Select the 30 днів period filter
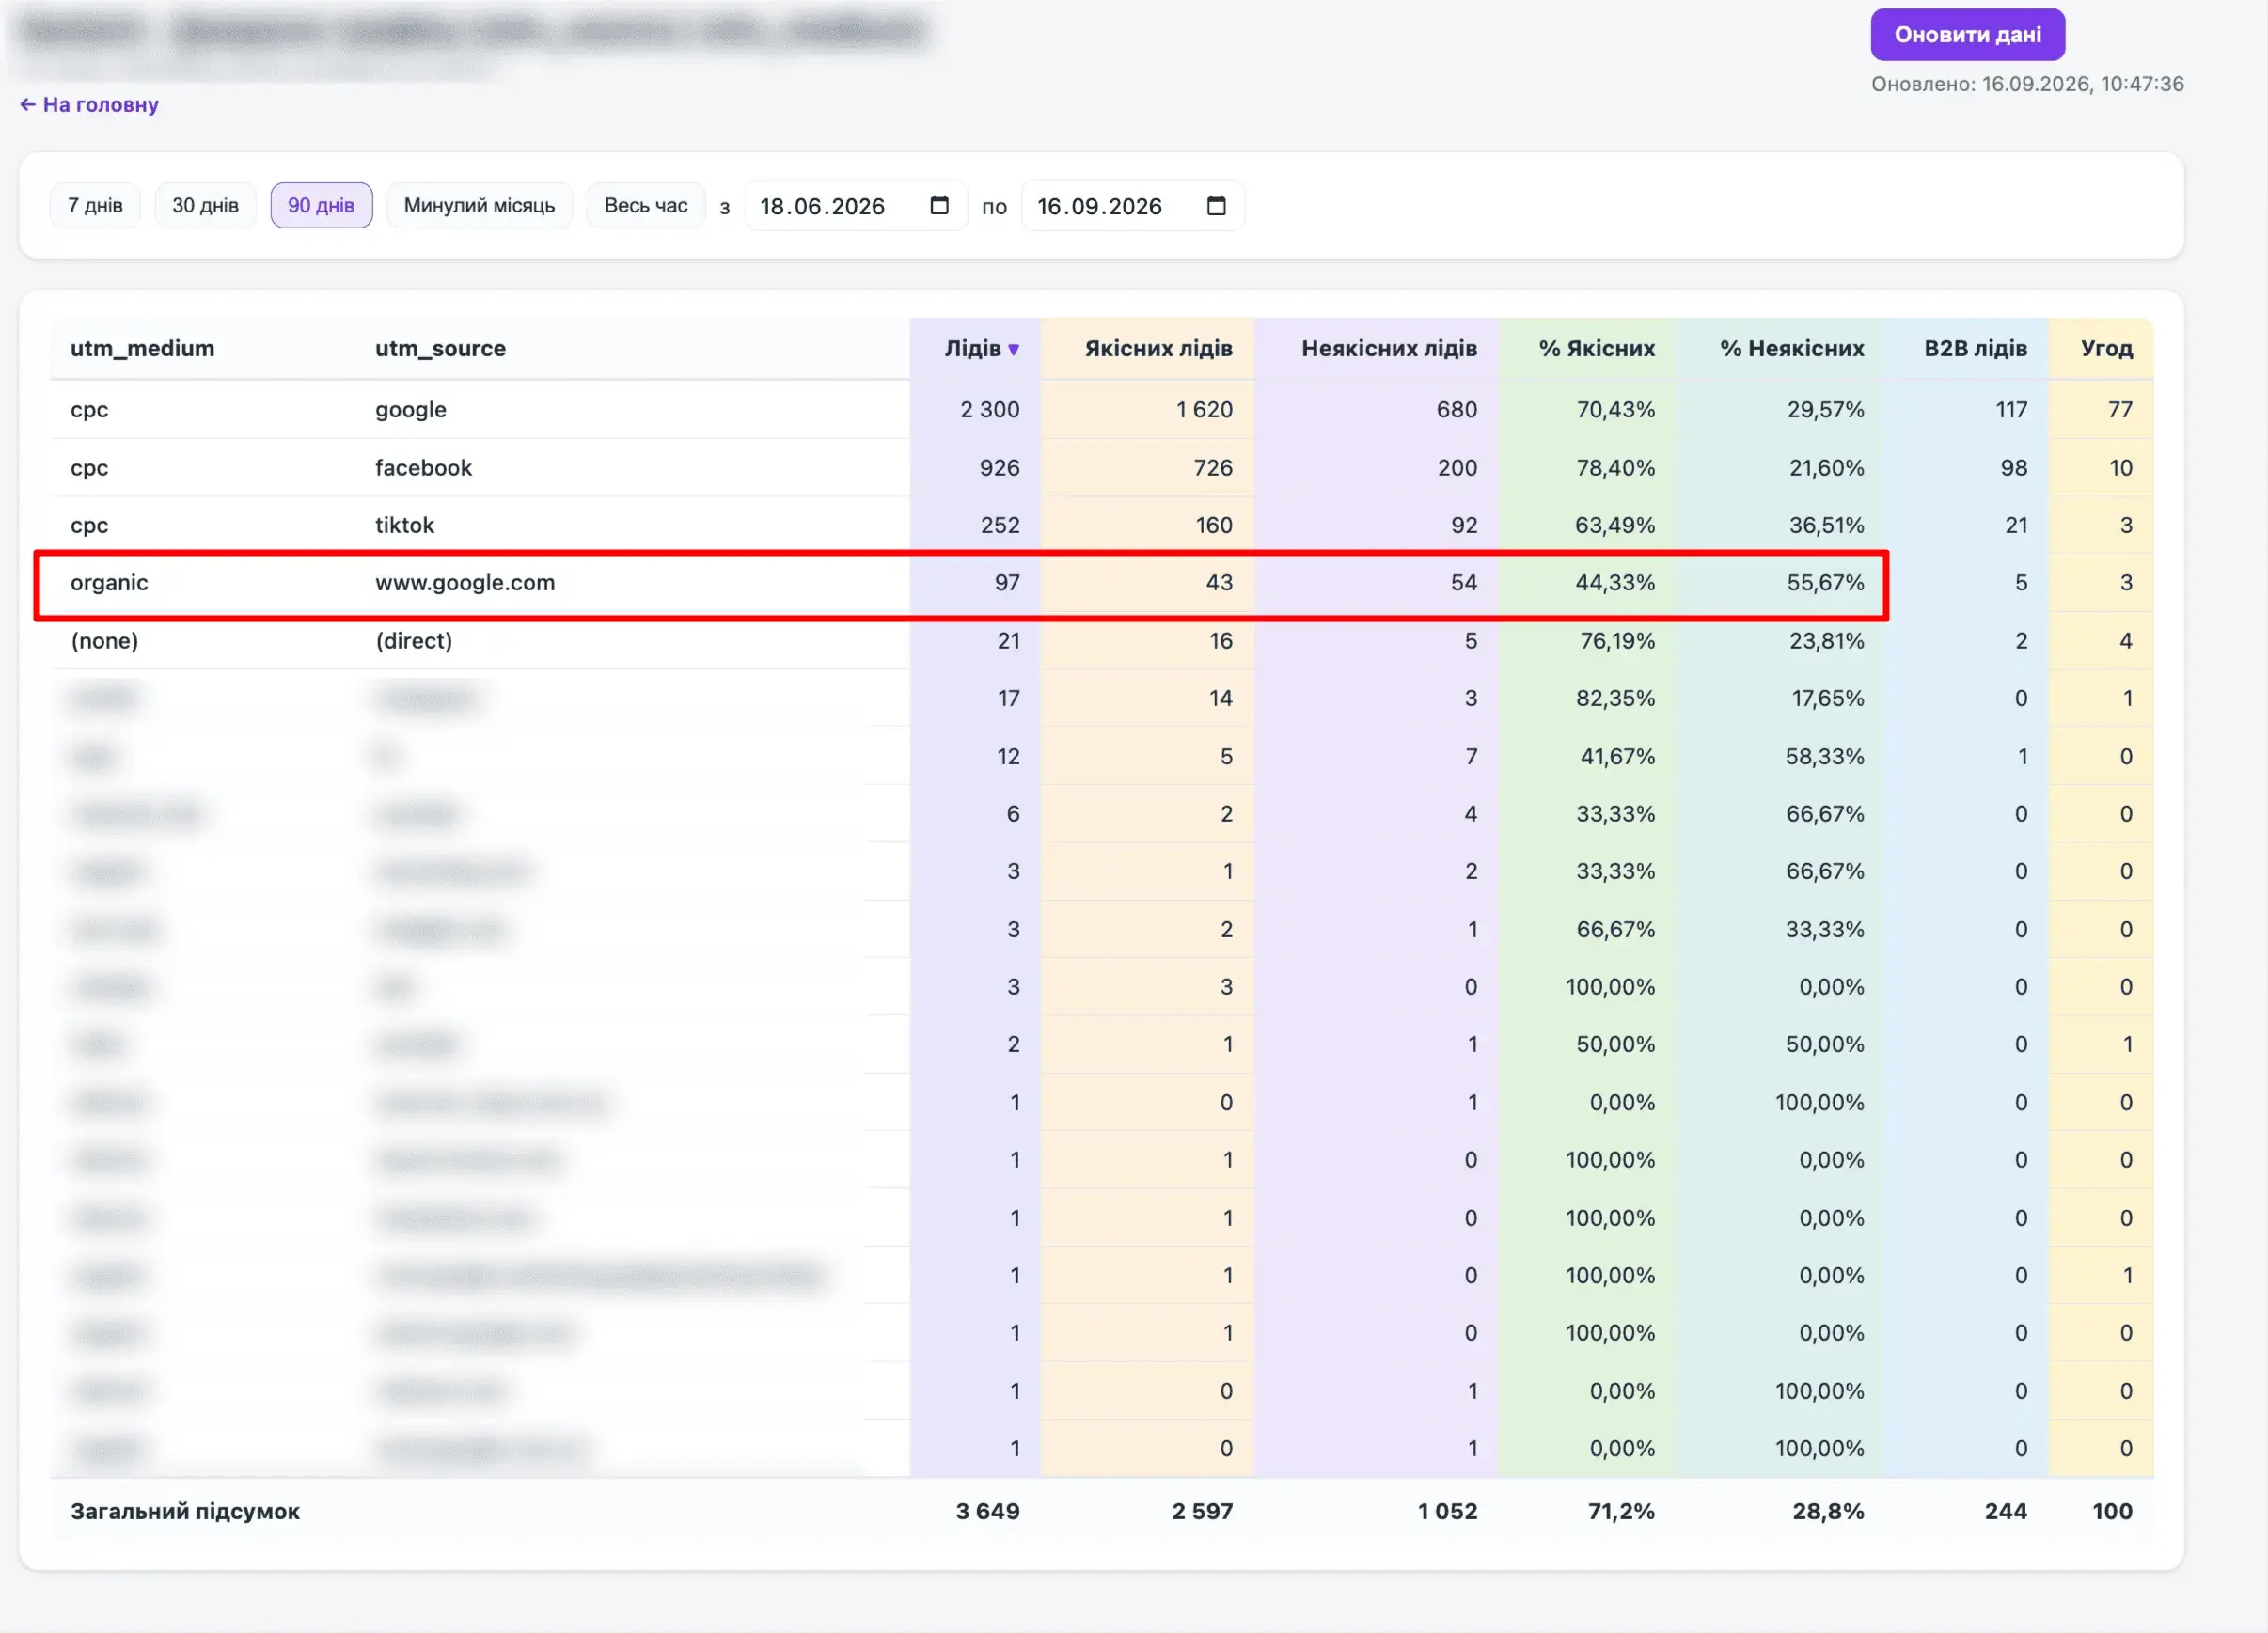The image size is (2268, 1633). coord(205,205)
